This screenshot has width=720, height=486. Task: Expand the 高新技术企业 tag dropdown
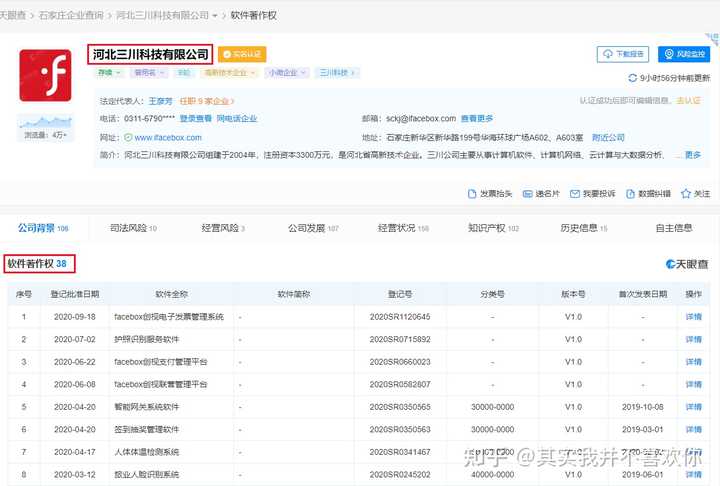coord(230,73)
